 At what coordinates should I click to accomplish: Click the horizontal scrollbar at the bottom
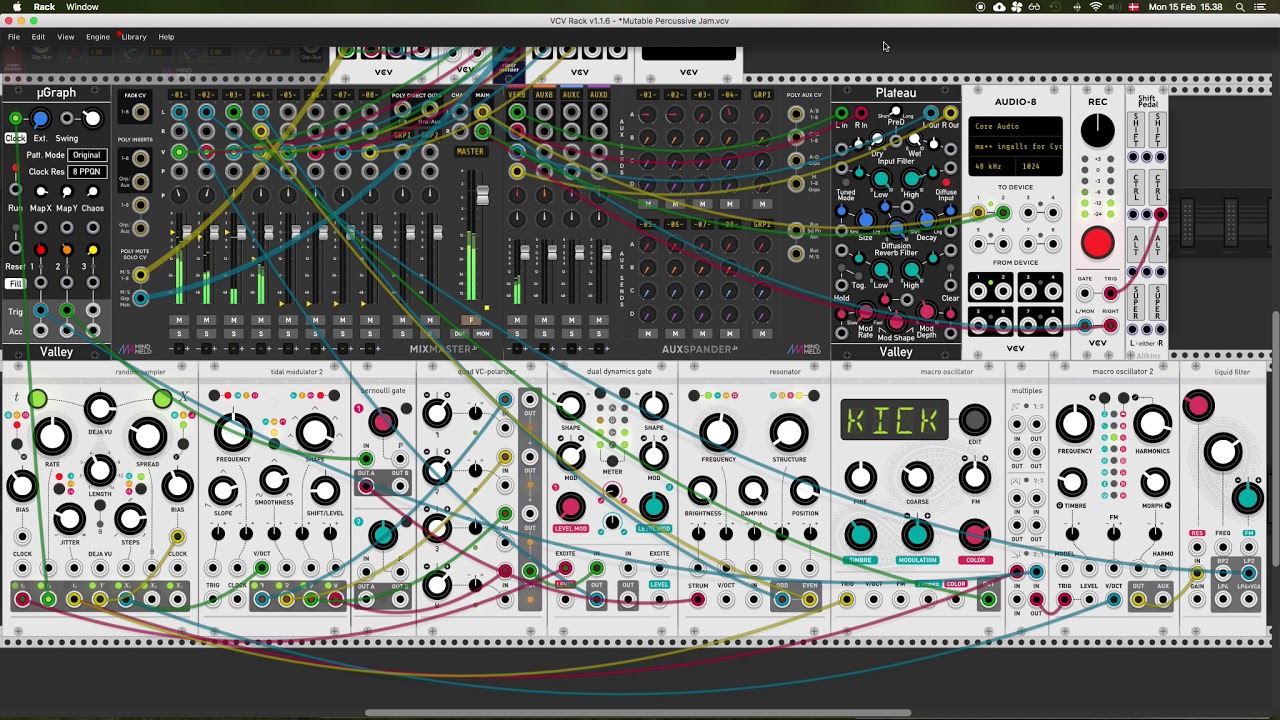tap(639, 713)
